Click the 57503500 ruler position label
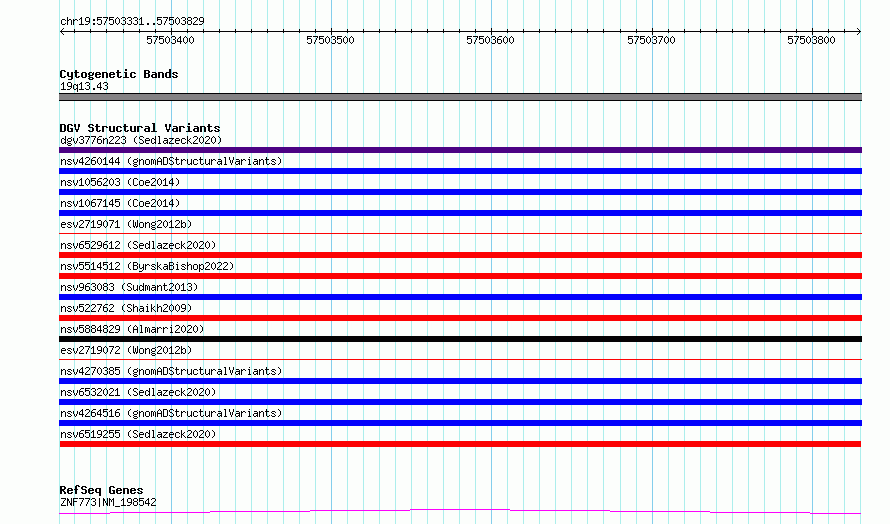890x524 pixels. [x=330, y=40]
